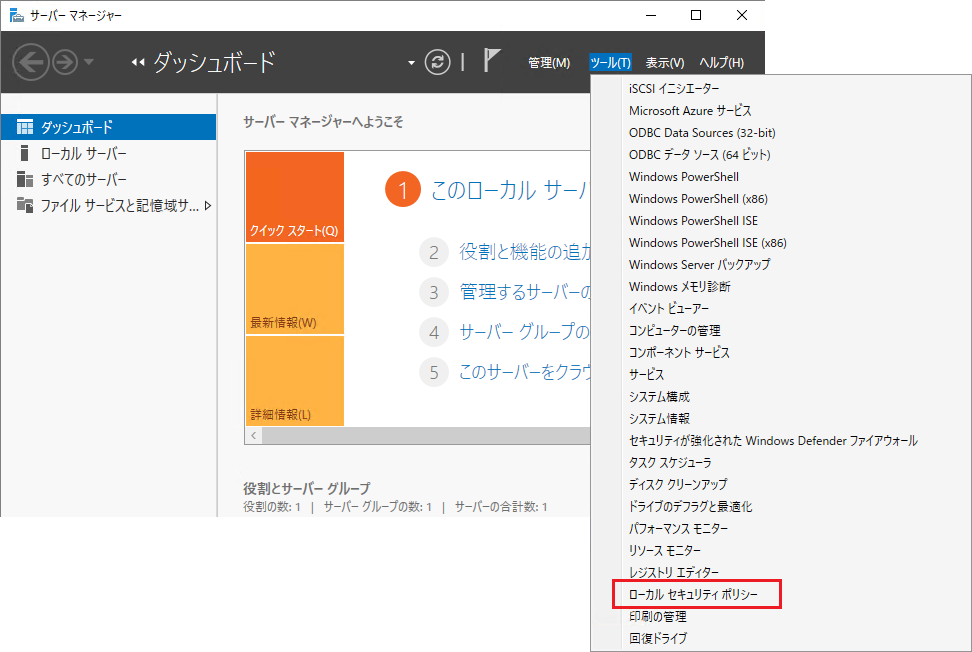The height and width of the screenshot is (652, 972).
Task: Expand the ファイル サービス submenu arrow
Action: (x=208, y=206)
